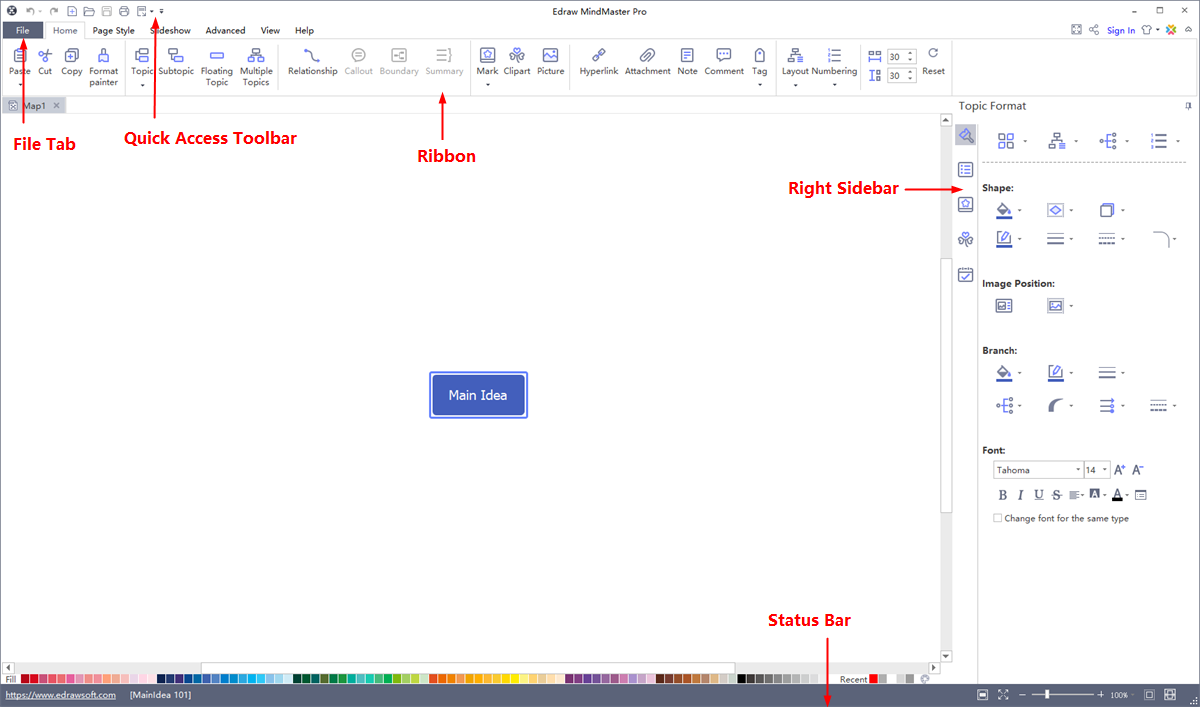Image resolution: width=1200 pixels, height=707 pixels.
Task: Open the edrawsoft.com link
Action: pos(60,695)
